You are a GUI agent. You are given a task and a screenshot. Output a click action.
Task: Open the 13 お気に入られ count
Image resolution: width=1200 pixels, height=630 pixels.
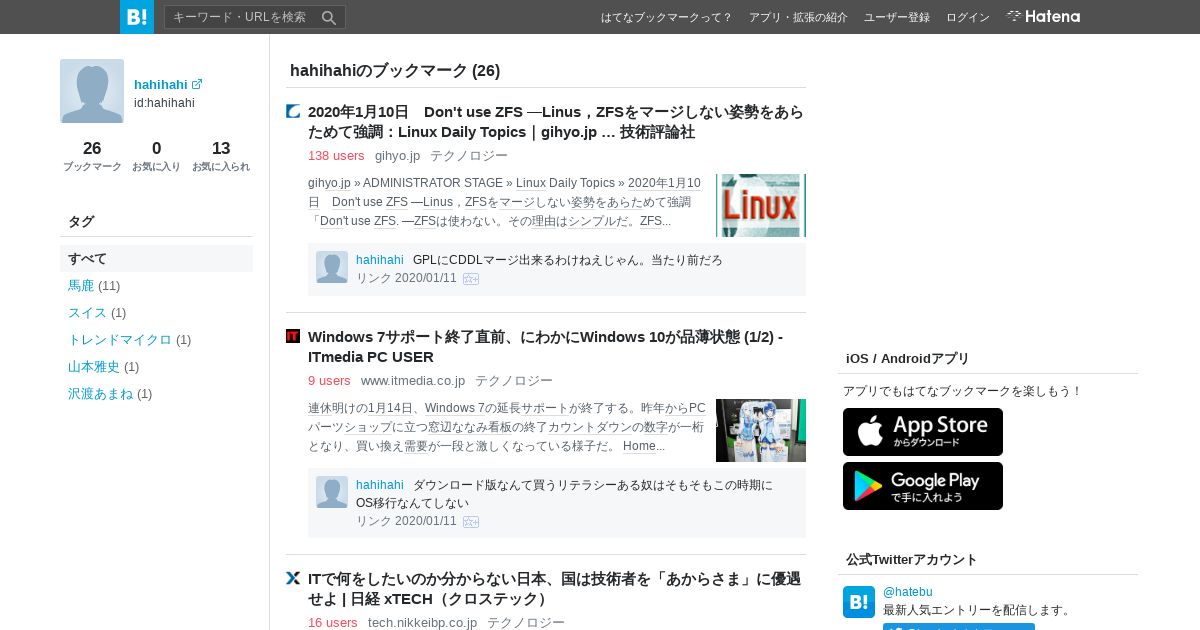pyautogui.click(x=221, y=156)
